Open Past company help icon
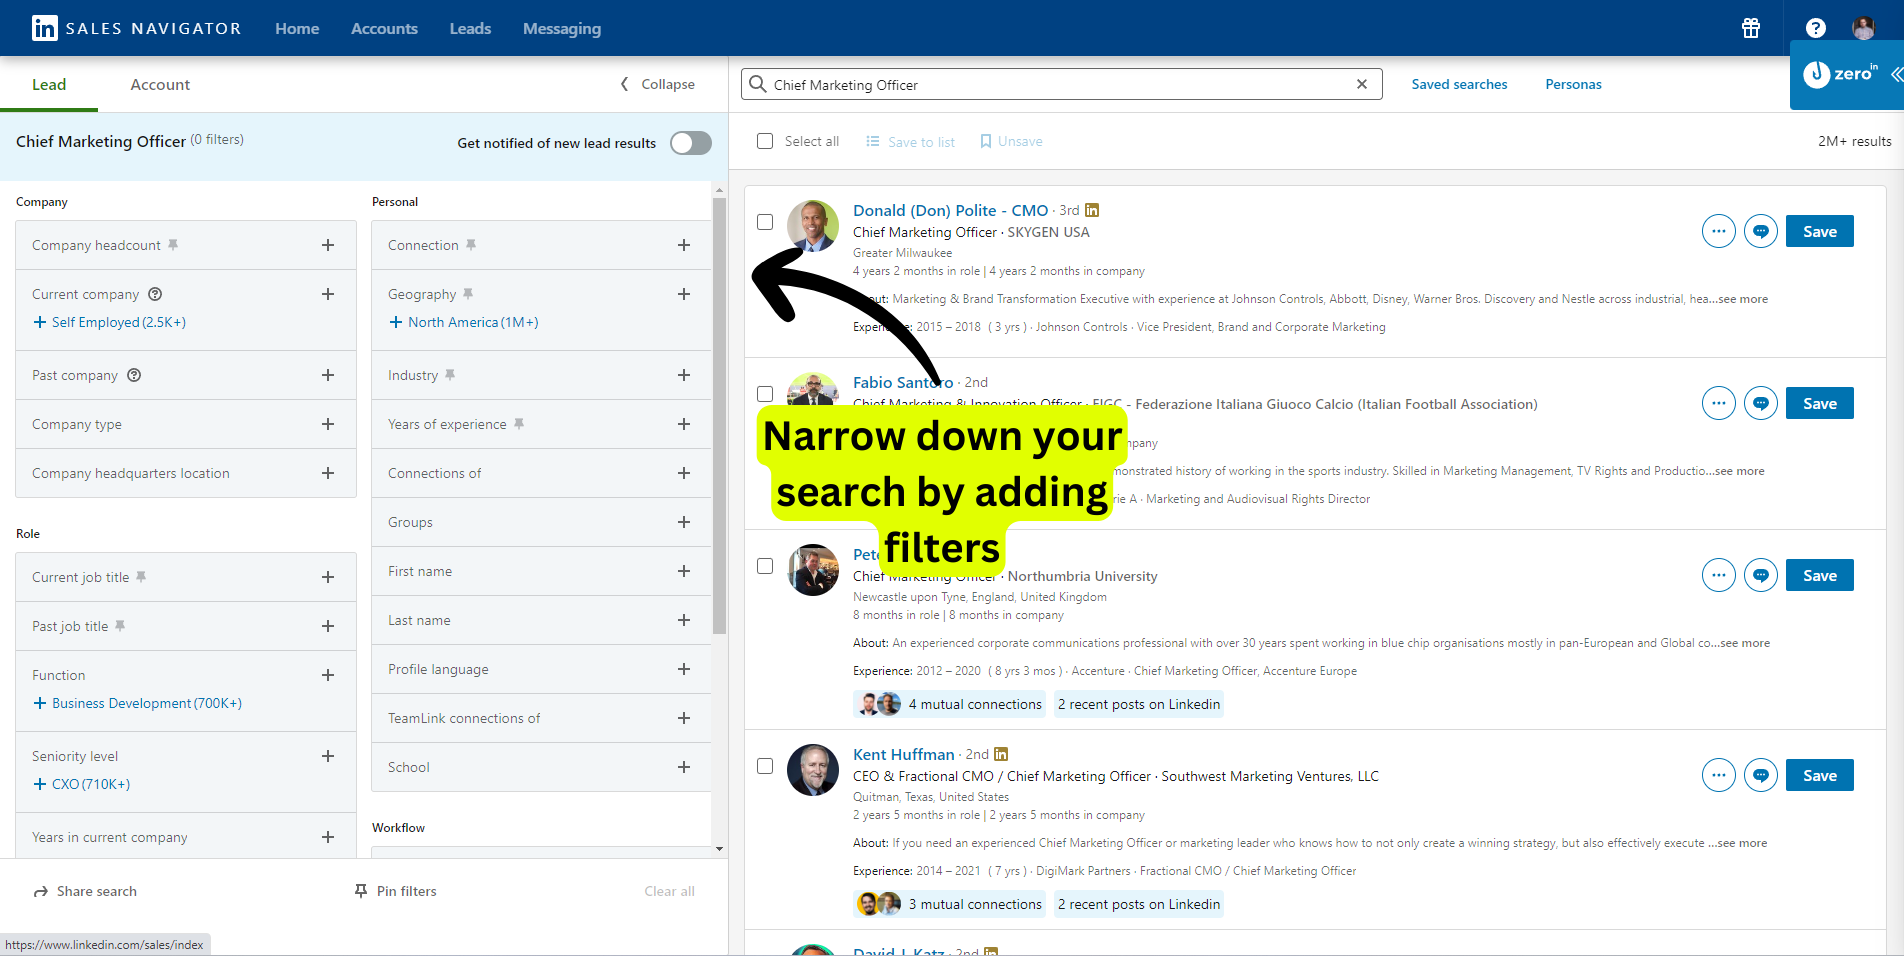Viewport: 1904px width, 956px height. [134, 375]
